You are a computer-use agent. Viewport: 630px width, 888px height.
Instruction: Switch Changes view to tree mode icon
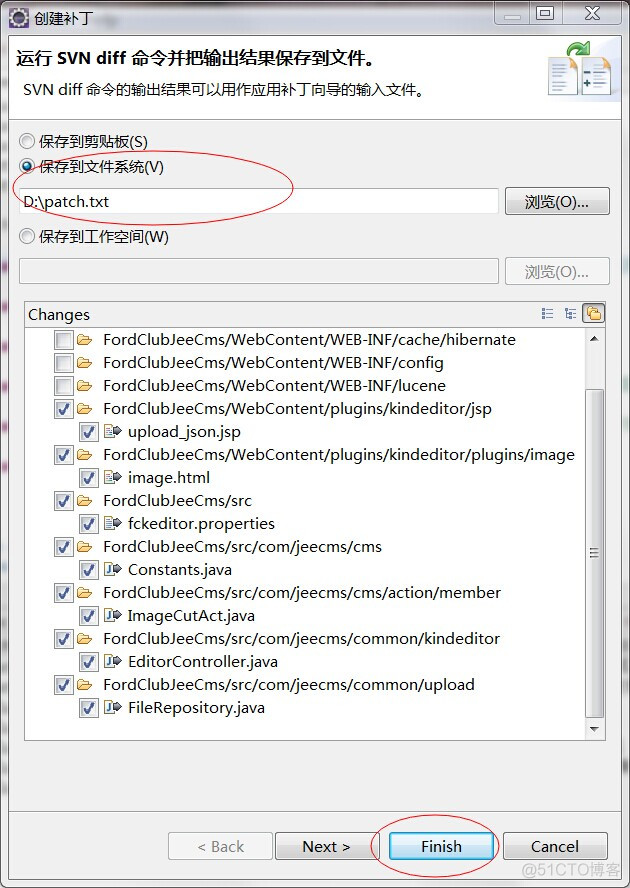[x=571, y=313]
